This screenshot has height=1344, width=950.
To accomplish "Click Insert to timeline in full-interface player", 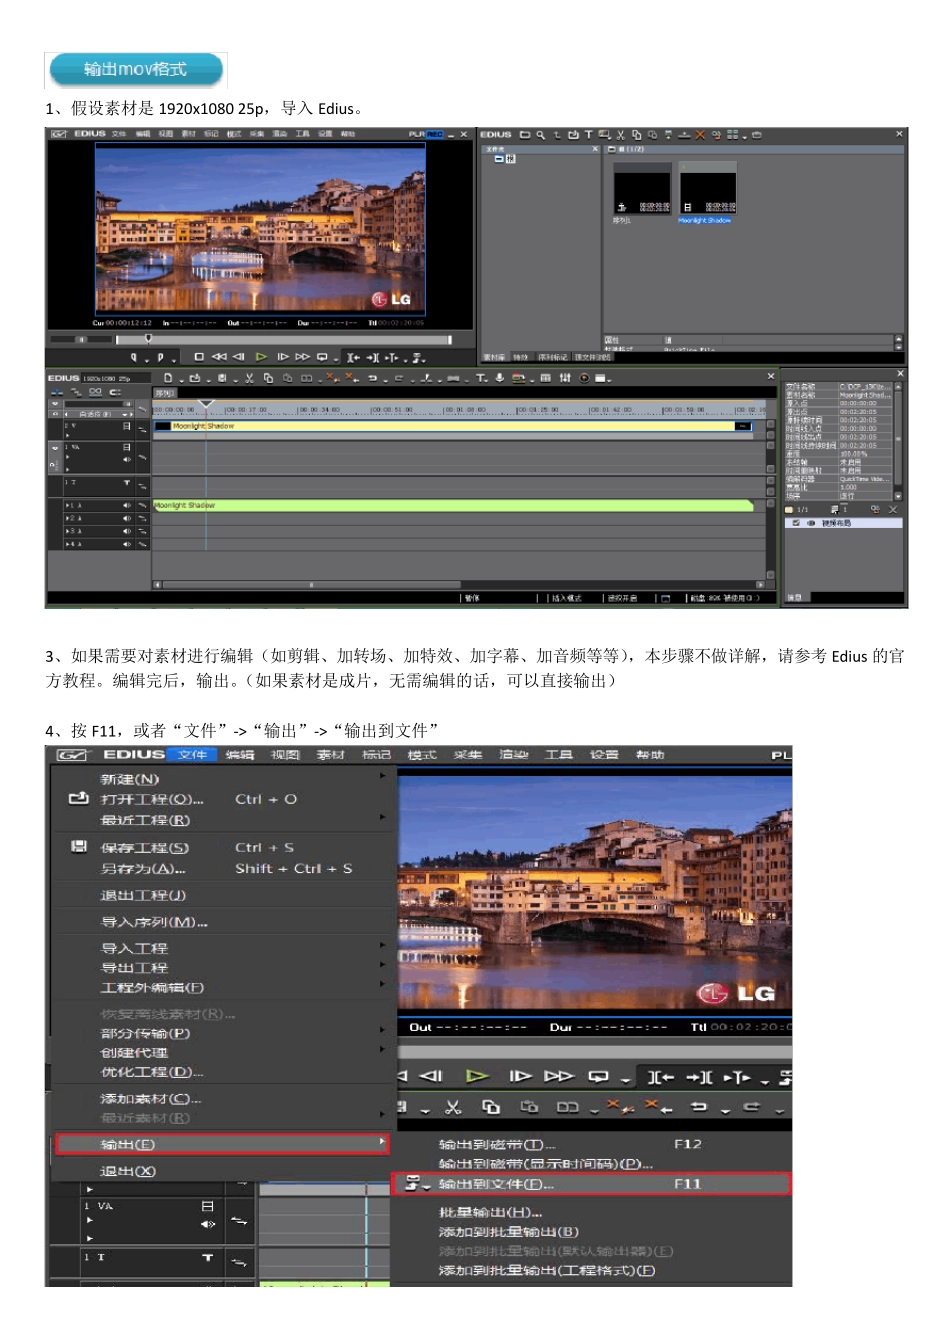I will tap(353, 357).
